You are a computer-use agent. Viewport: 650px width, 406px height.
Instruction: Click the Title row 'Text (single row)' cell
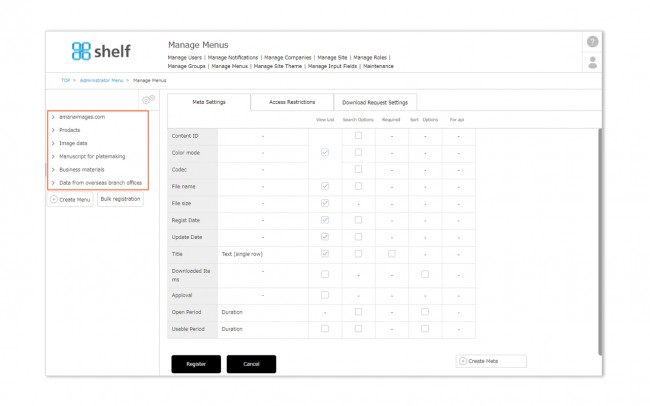pyautogui.click(x=263, y=254)
